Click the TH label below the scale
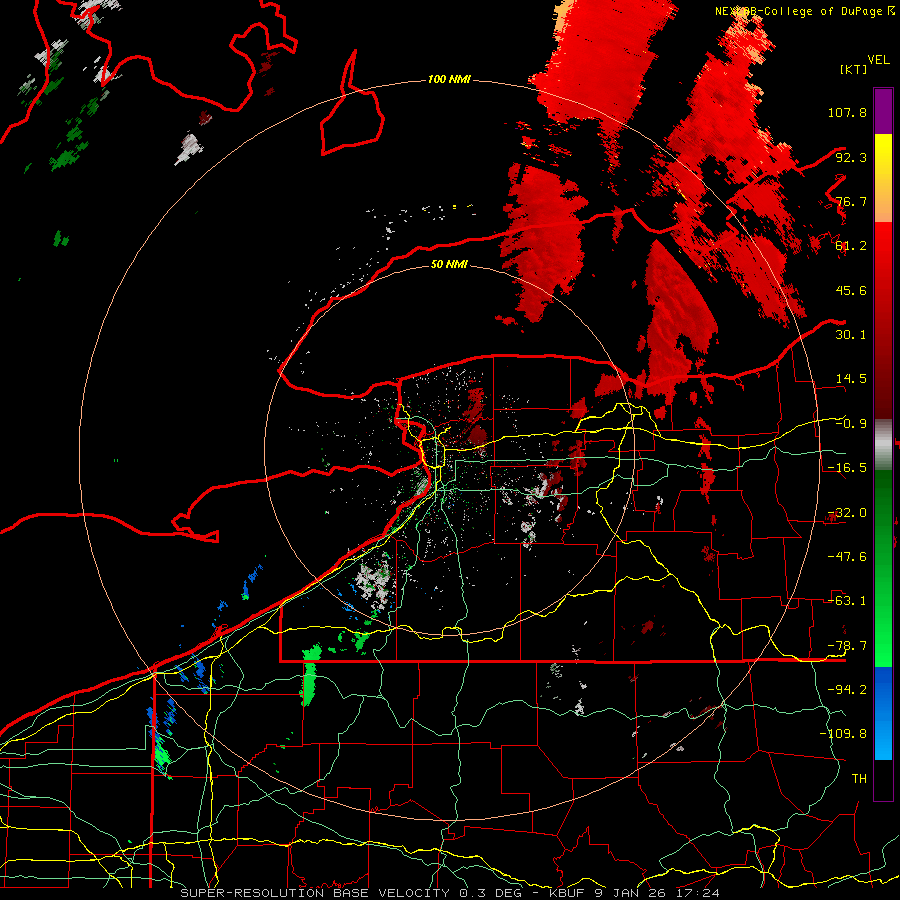This screenshot has width=900, height=900. click(859, 779)
